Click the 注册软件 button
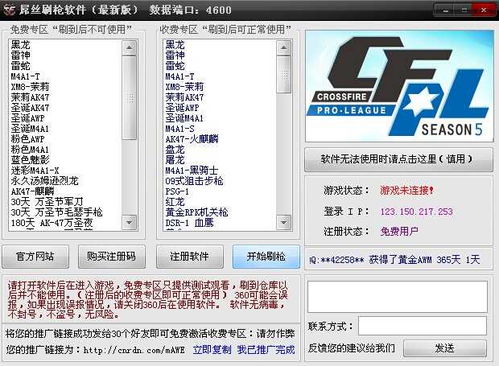Screen dimensions: 499x366 tap(190, 256)
